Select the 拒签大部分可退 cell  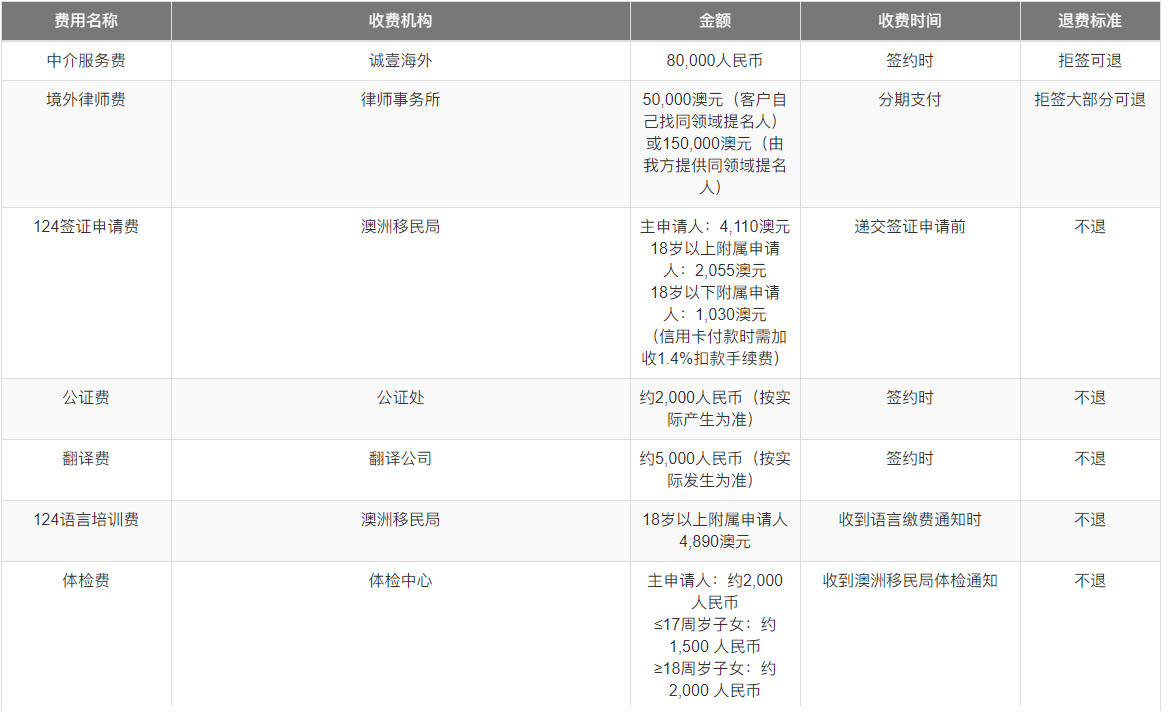click(1090, 144)
